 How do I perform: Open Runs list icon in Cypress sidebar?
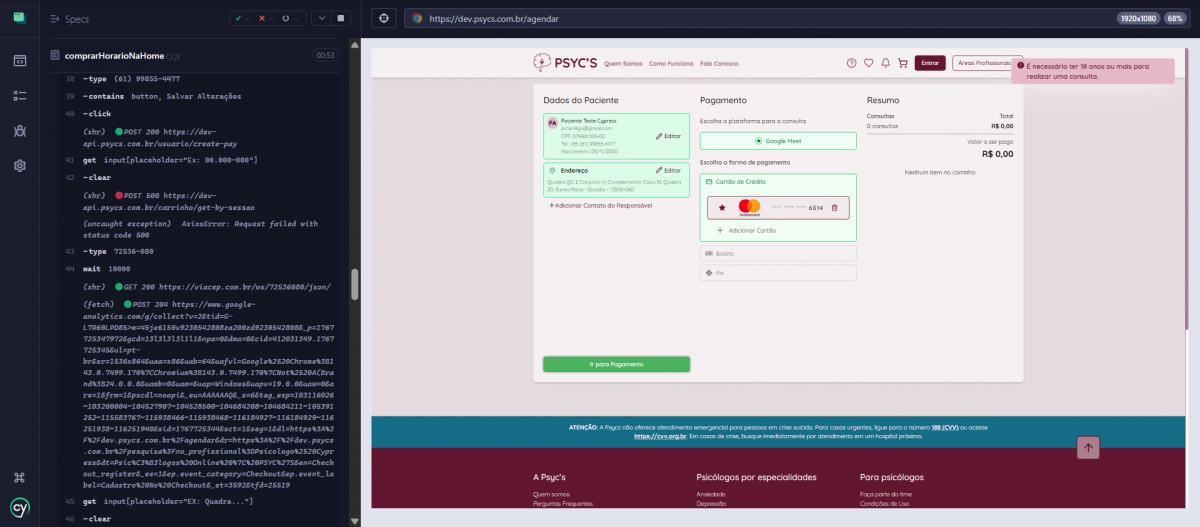pos(19,95)
